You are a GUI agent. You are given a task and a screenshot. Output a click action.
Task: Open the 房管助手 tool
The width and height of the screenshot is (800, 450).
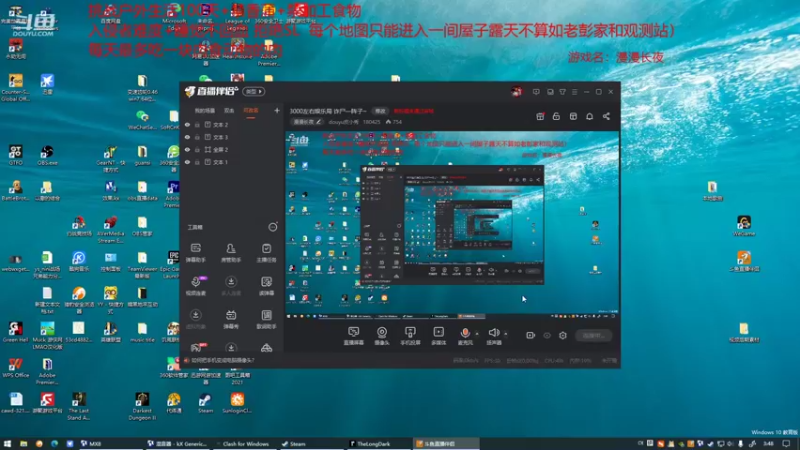(231, 252)
